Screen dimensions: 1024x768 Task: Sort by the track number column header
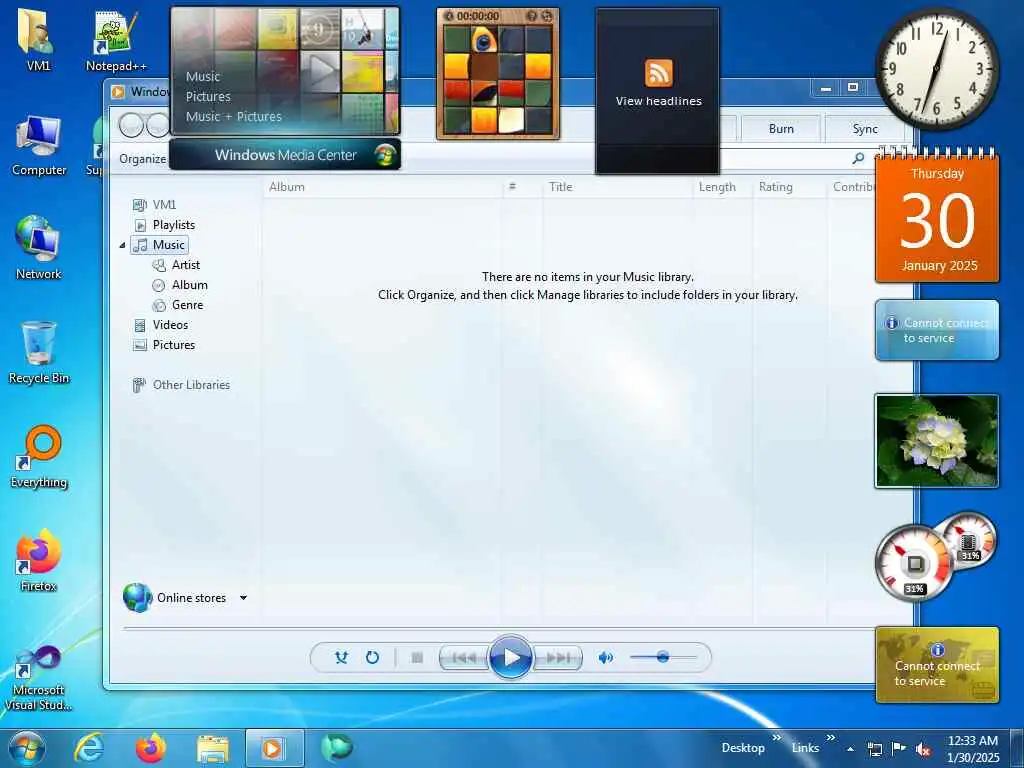click(522, 187)
